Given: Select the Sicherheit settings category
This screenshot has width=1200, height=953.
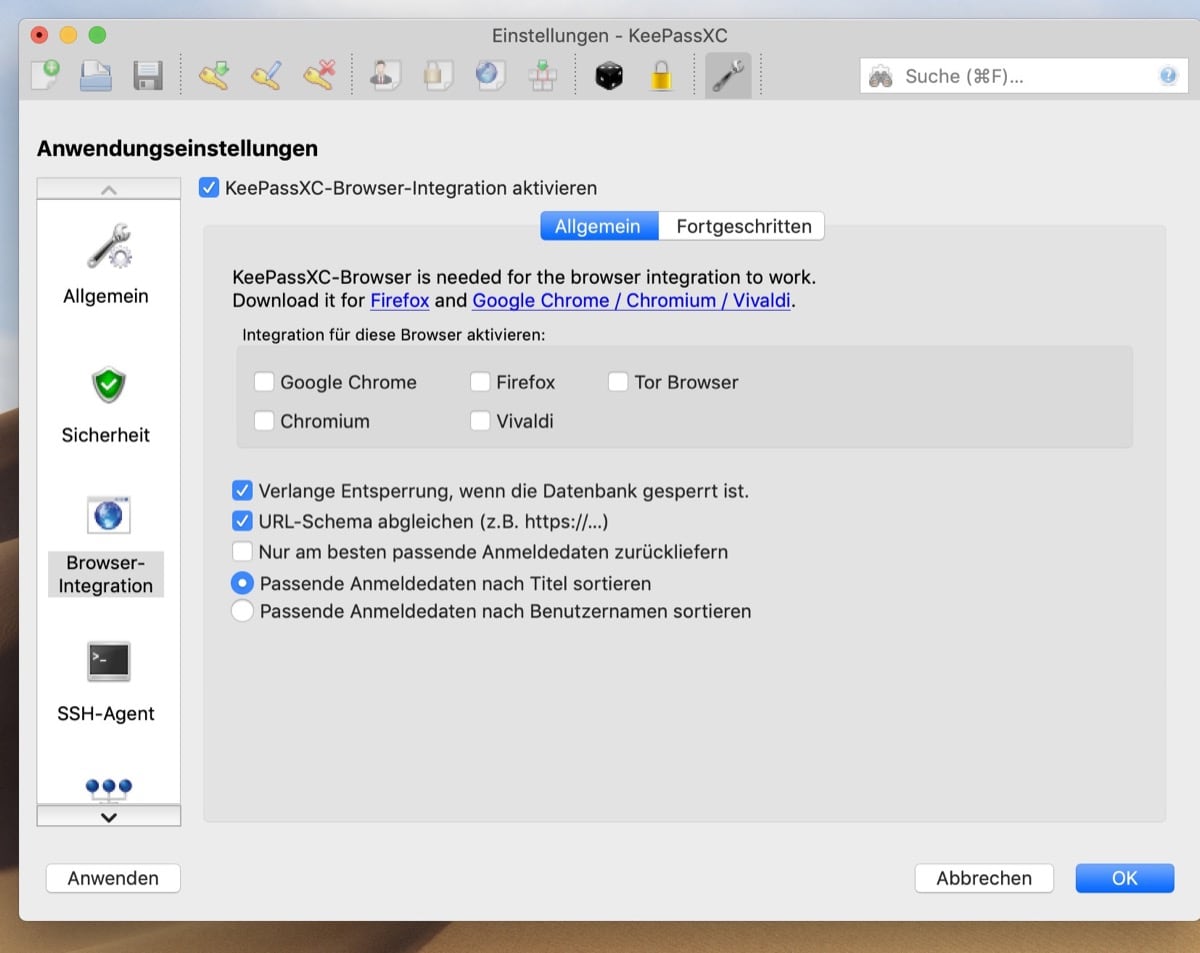Looking at the screenshot, I should point(107,404).
